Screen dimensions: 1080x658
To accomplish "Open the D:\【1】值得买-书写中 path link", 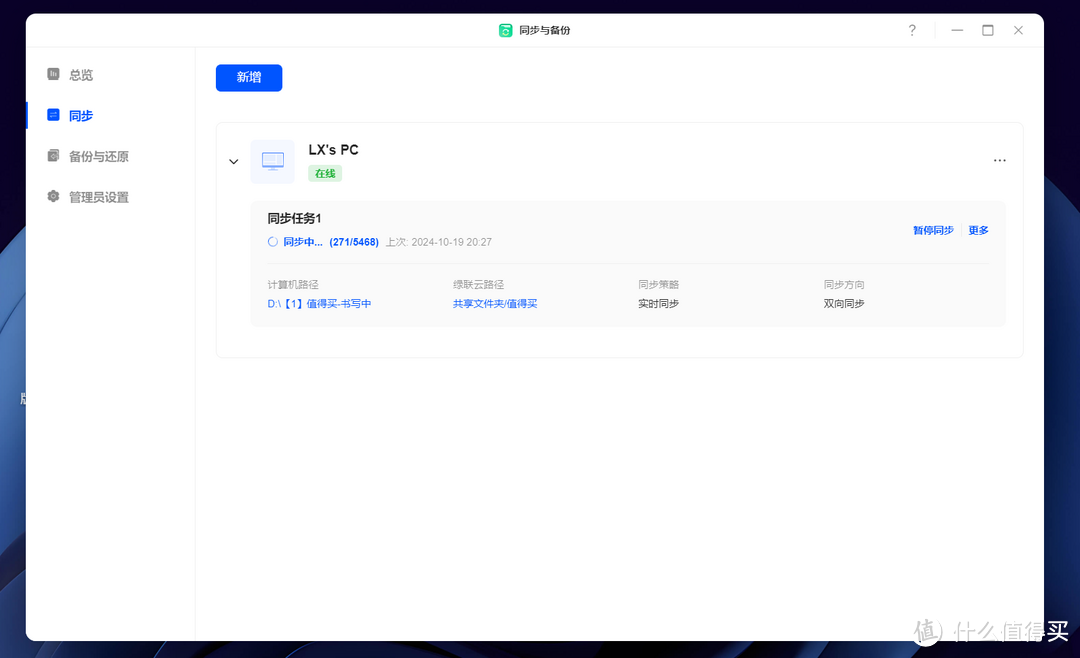I will click(319, 303).
